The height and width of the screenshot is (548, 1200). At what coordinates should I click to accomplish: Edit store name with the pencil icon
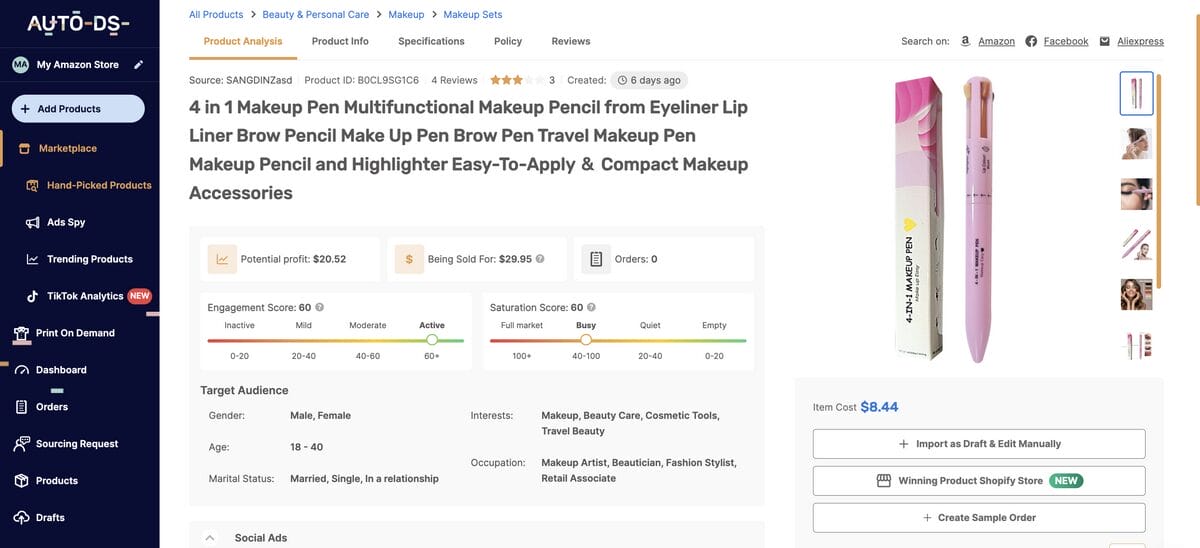tap(138, 65)
